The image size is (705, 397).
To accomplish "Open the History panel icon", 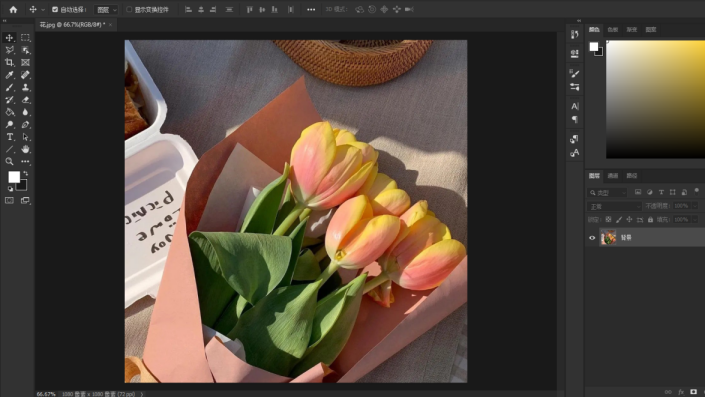I will 575,35.
